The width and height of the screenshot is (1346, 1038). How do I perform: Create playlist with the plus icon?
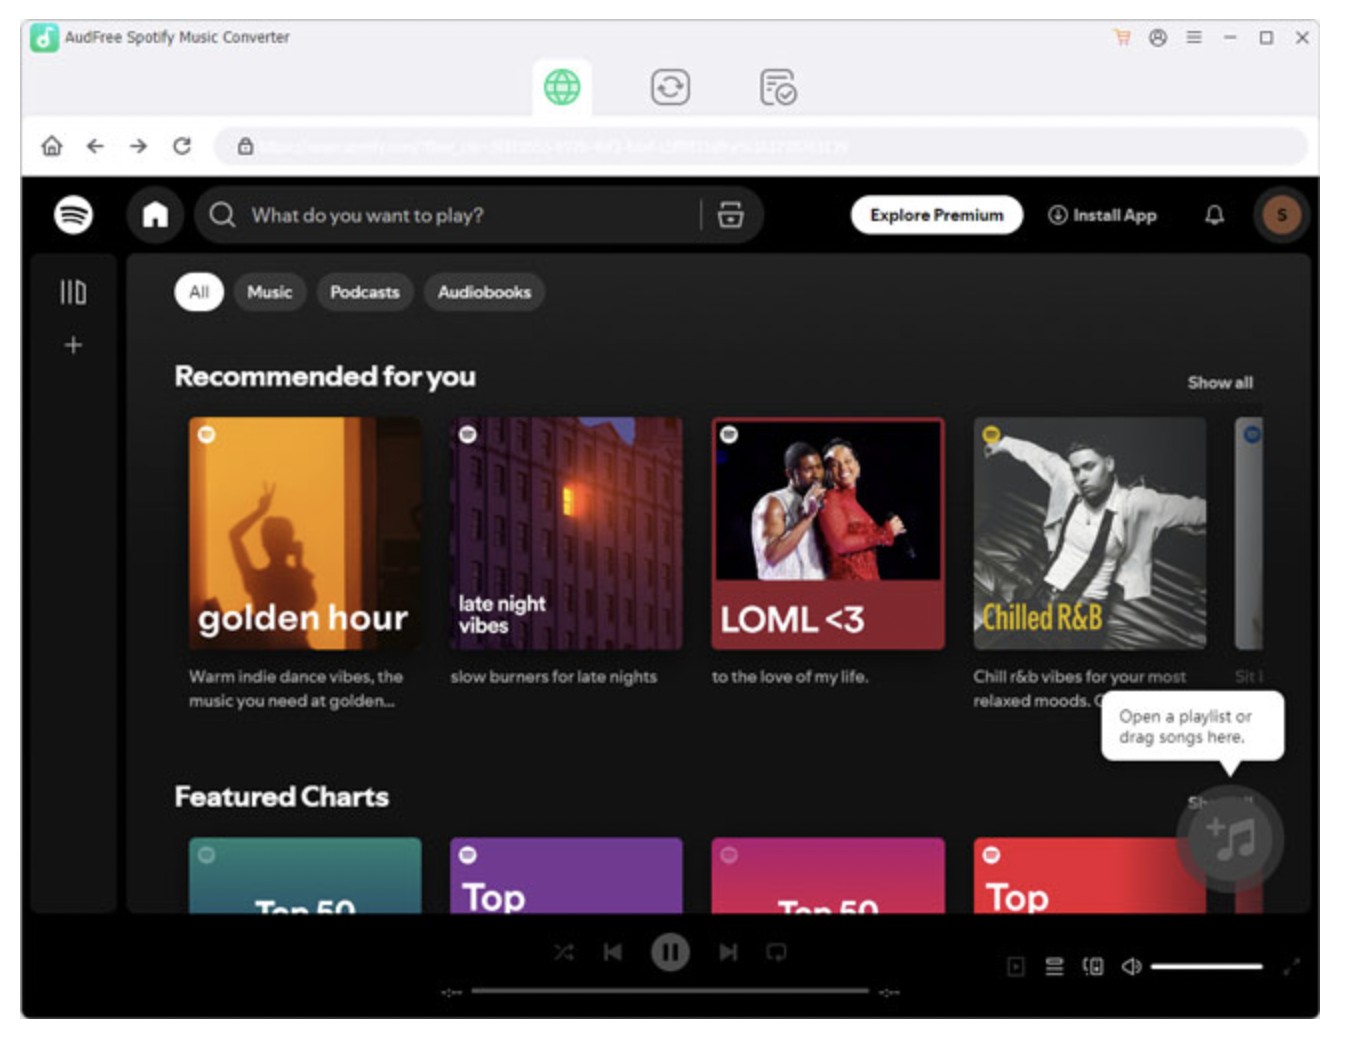pos(73,345)
